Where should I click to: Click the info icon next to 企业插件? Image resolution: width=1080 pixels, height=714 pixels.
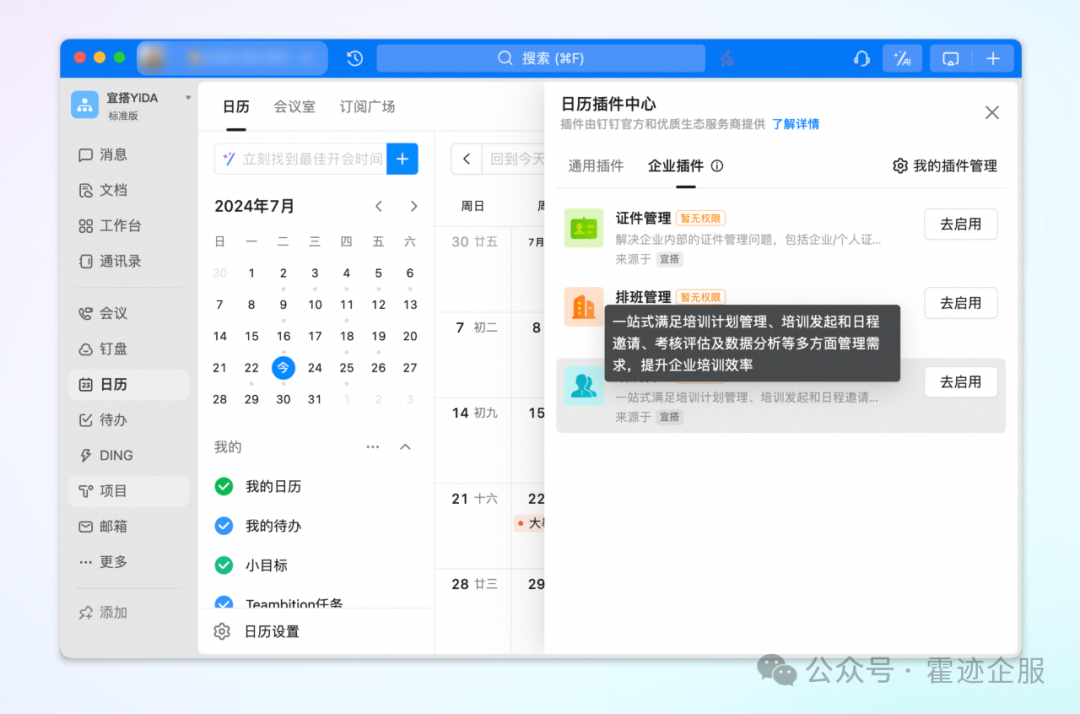[717, 166]
